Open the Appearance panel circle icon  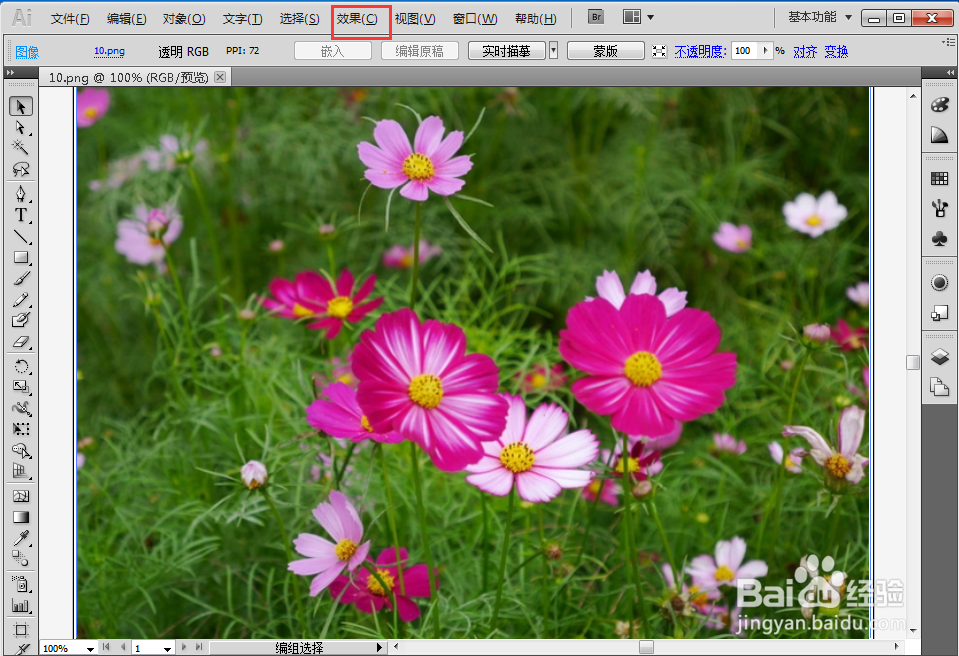[x=939, y=283]
